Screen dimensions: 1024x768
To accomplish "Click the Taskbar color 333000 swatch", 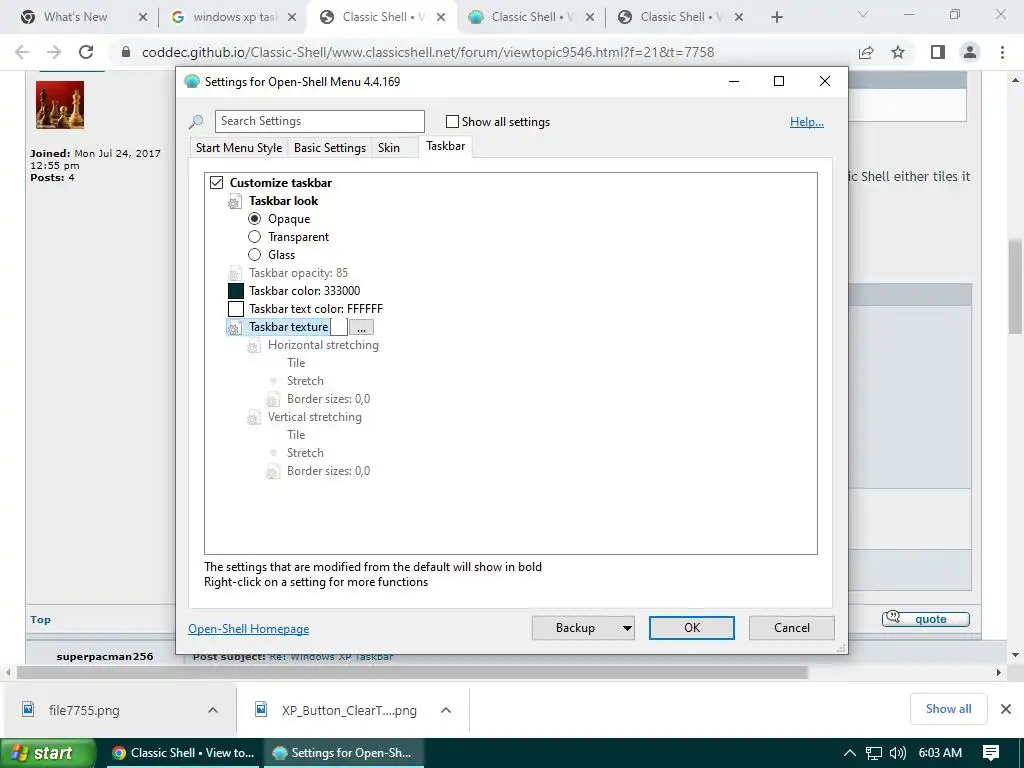I will (x=236, y=291).
